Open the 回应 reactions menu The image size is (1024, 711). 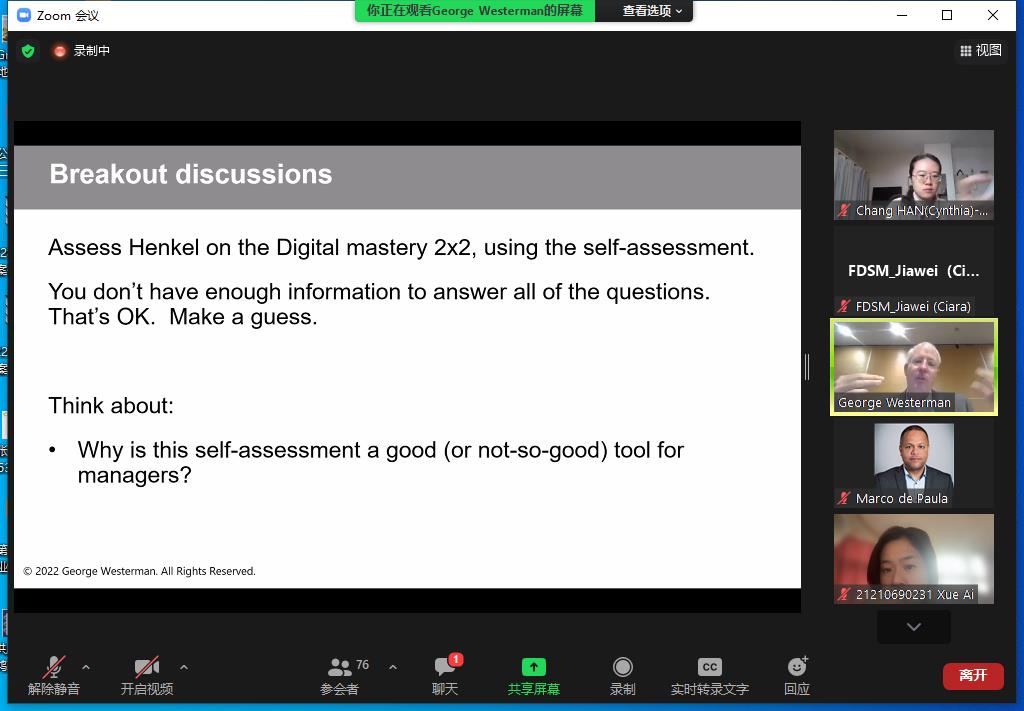point(797,676)
